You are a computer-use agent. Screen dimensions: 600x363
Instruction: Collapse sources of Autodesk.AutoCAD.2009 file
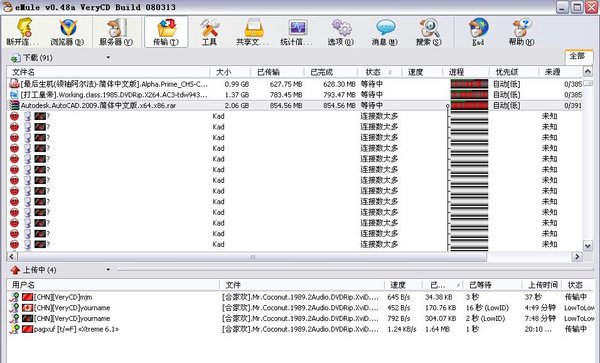[448, 106]
